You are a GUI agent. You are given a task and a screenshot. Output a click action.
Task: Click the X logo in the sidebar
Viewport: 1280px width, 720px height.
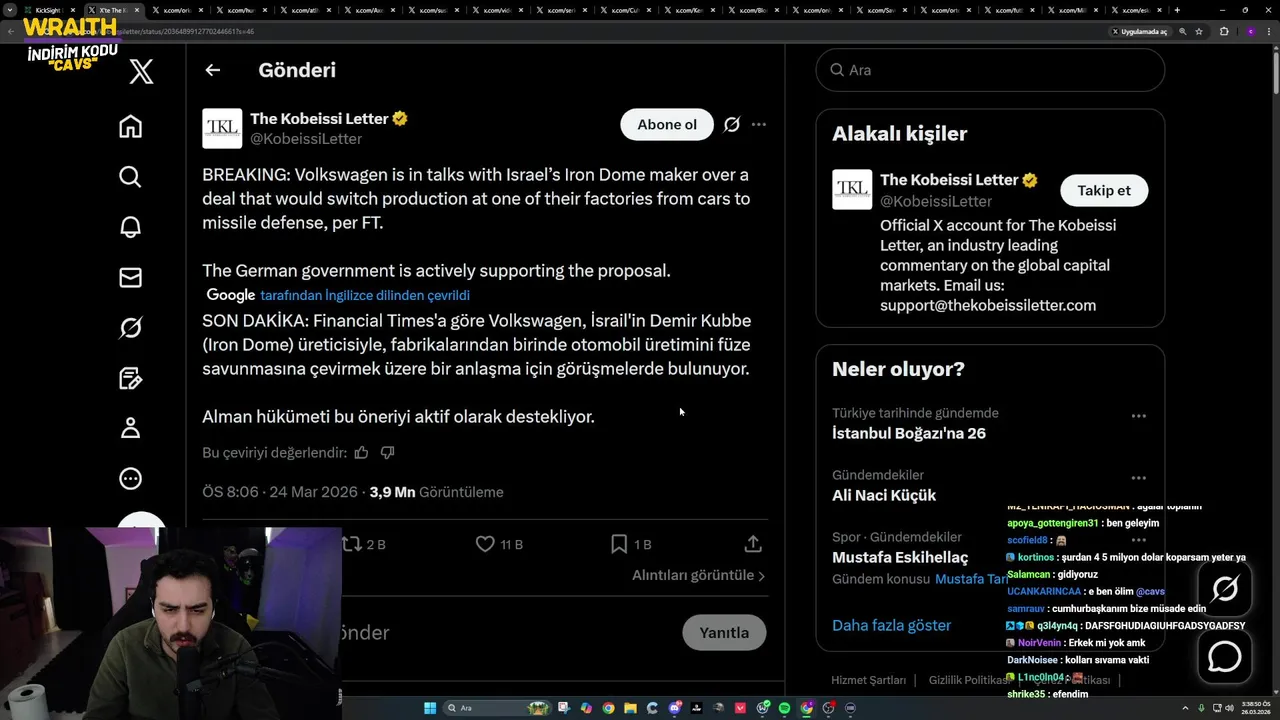141,71
